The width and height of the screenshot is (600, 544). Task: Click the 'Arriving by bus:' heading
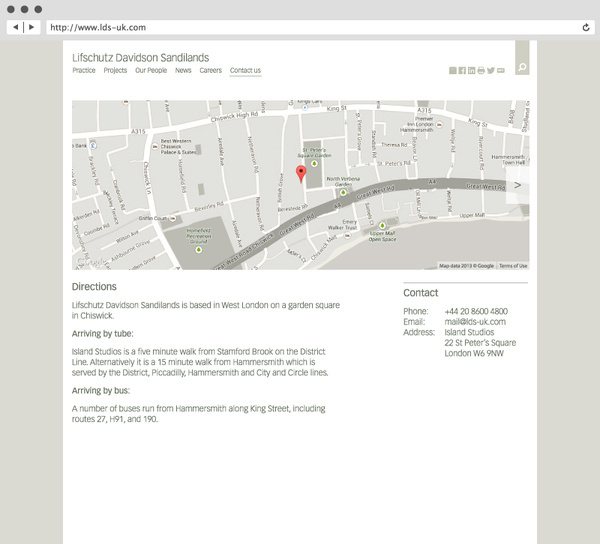pyautogui.click(x=101, y=391)
